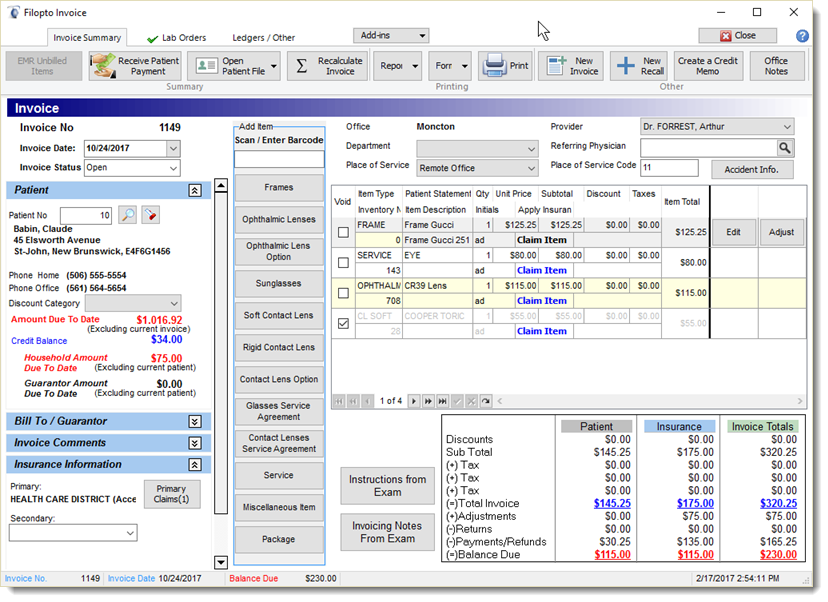Switch to Invoice Summary tab
The width and height of the screenshot is (828, 602).
(87, 37)
